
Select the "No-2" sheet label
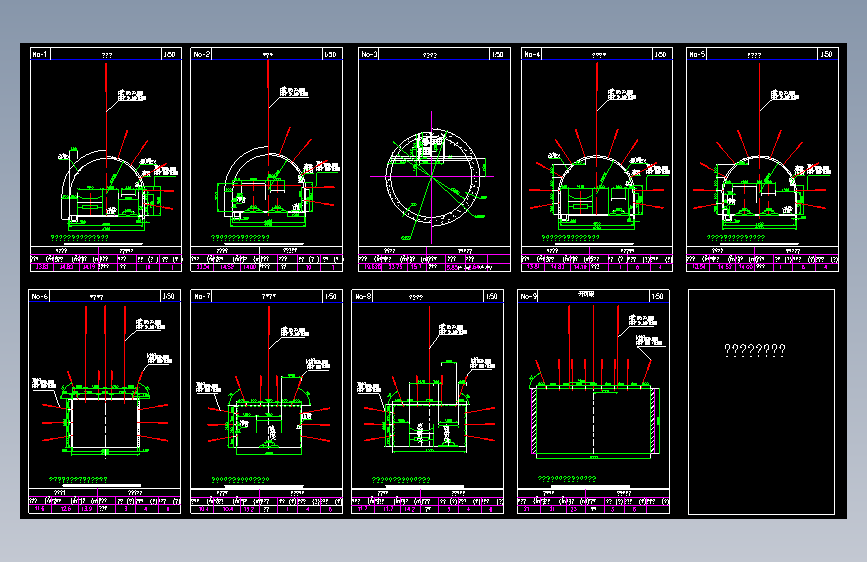point(202,54)
